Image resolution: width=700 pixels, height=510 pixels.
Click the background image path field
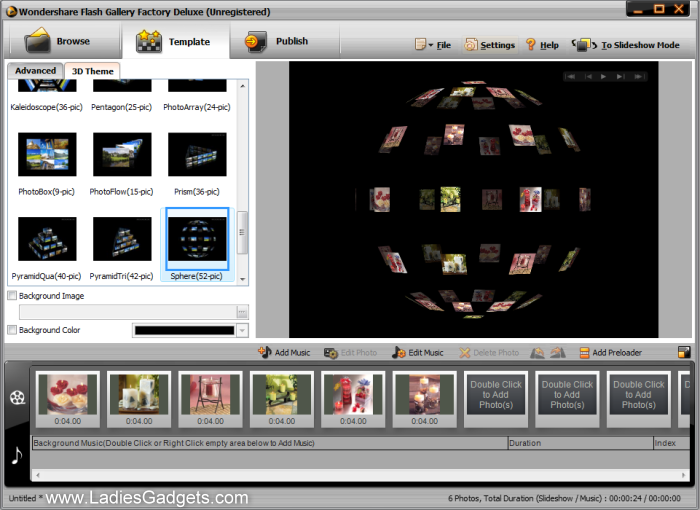pos(127,312)
